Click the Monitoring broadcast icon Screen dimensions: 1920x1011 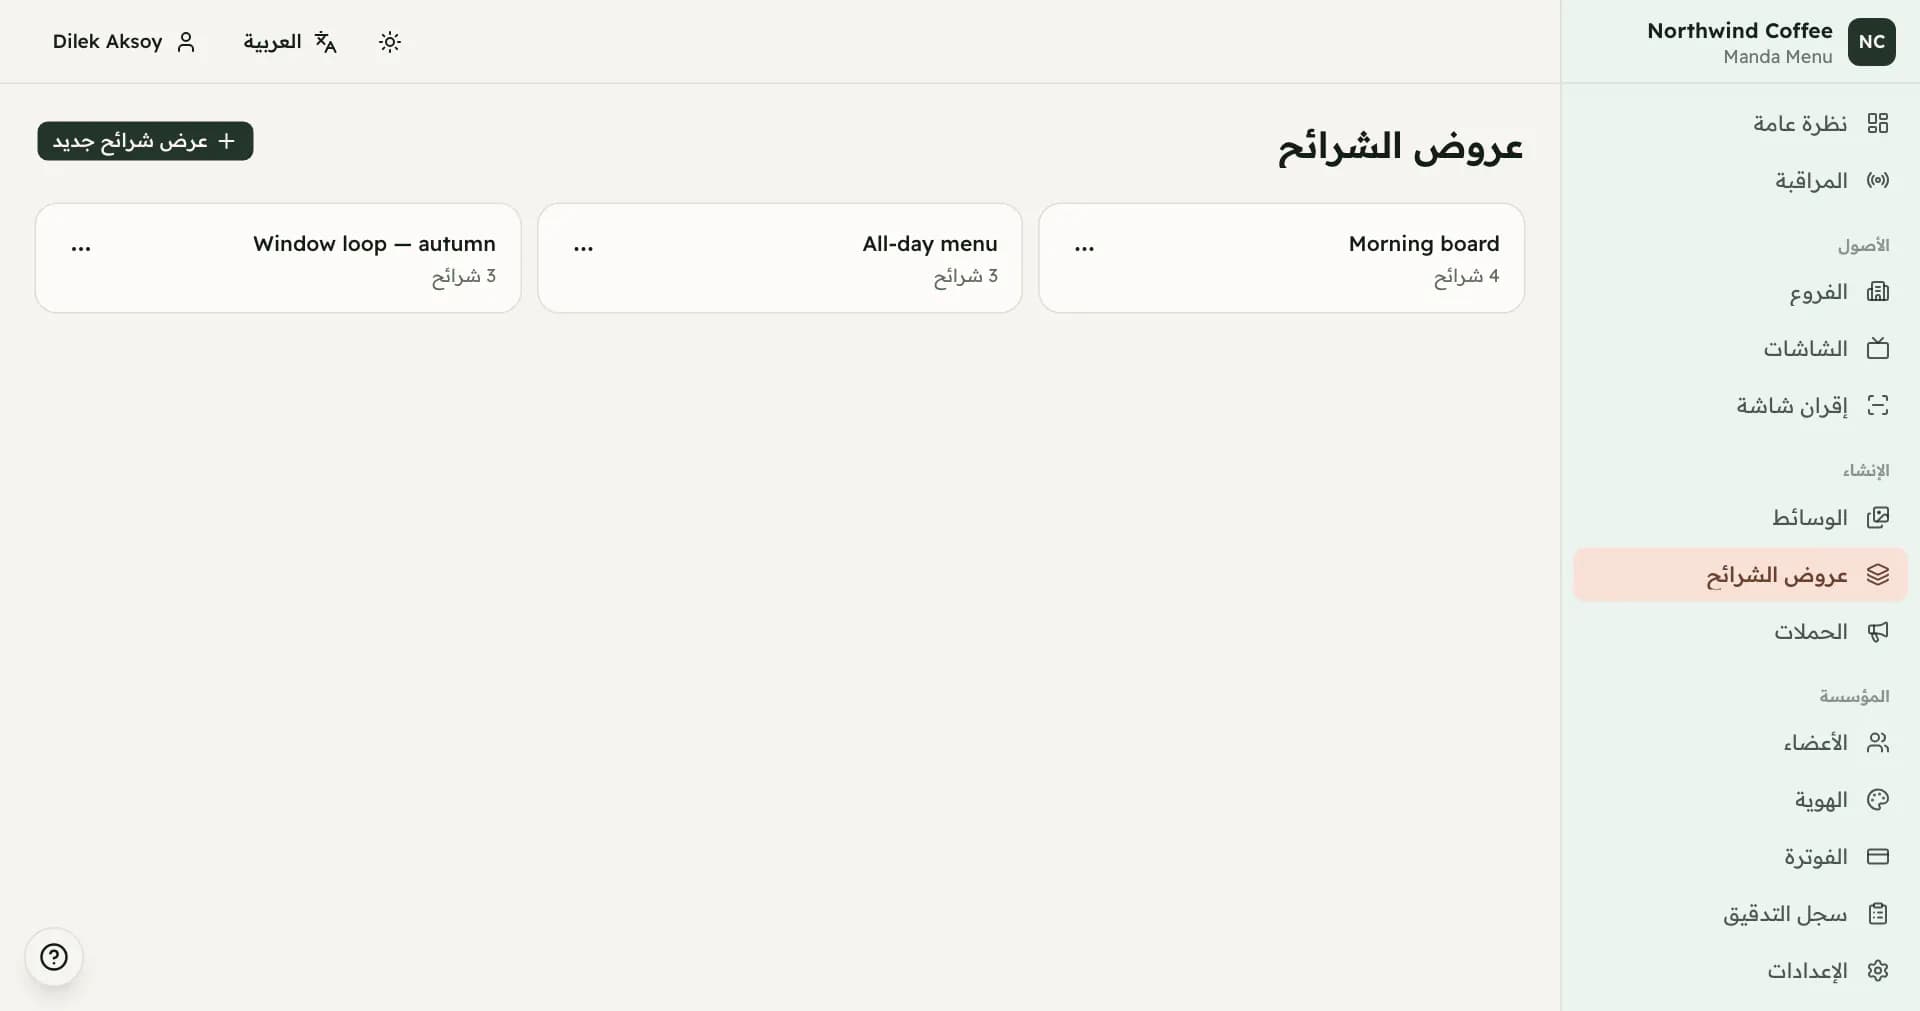coord(1878,180)
